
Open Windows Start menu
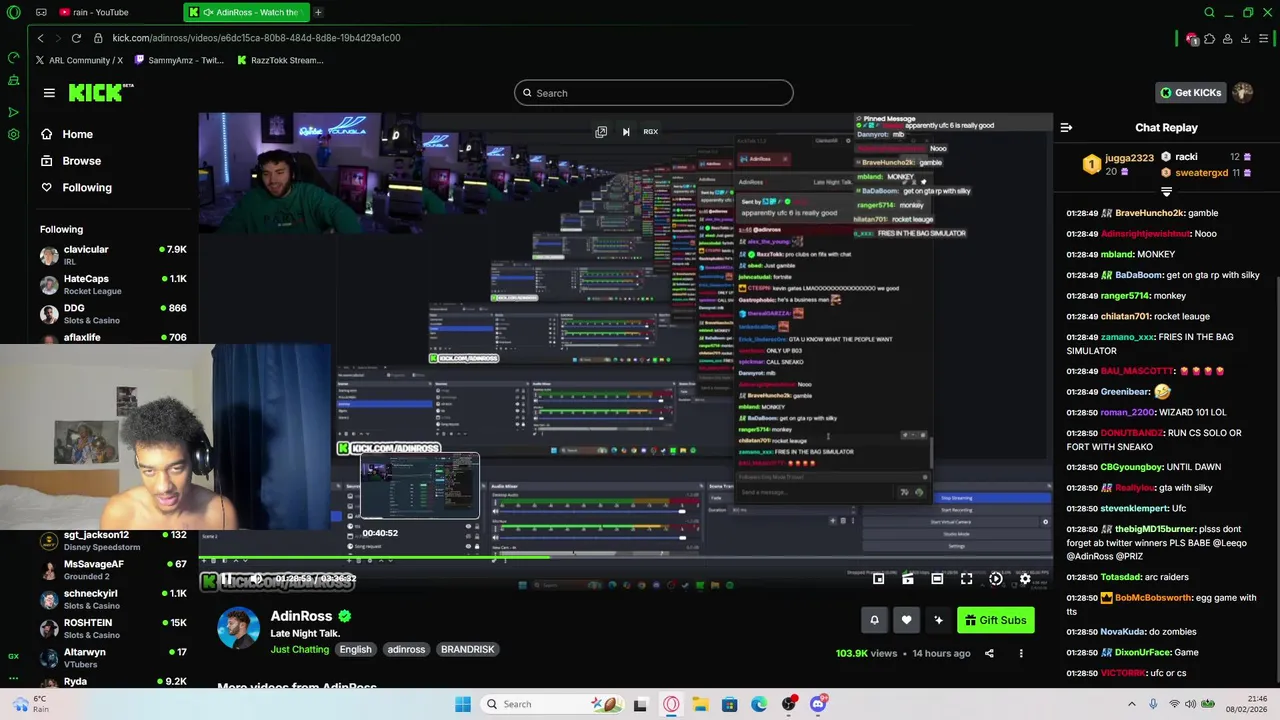(462, 704)
